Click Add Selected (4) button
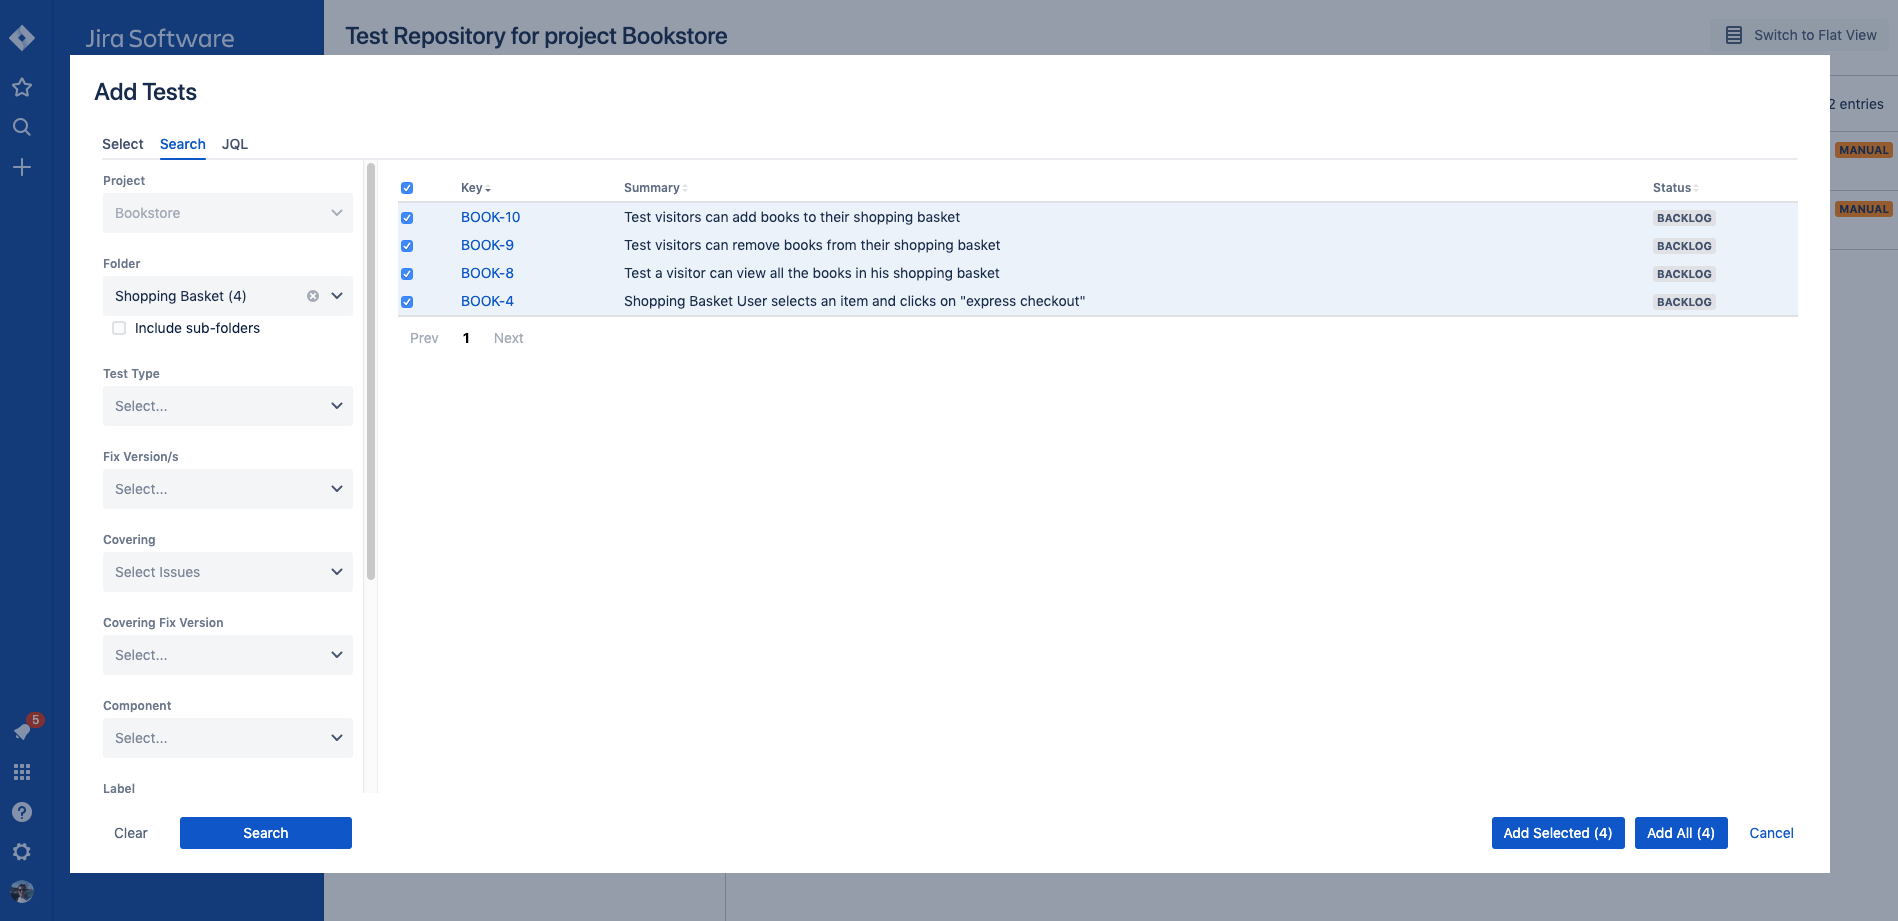Viewport: 1898px width, 921px height. (x=1558, y=833)
